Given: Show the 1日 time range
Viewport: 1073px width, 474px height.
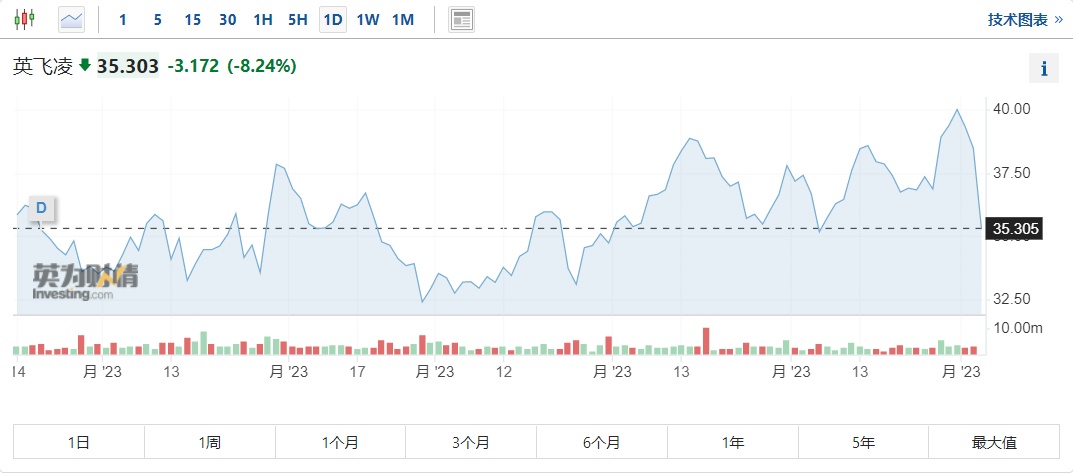Looking at the screenshot, I should (x=79, y=442).
